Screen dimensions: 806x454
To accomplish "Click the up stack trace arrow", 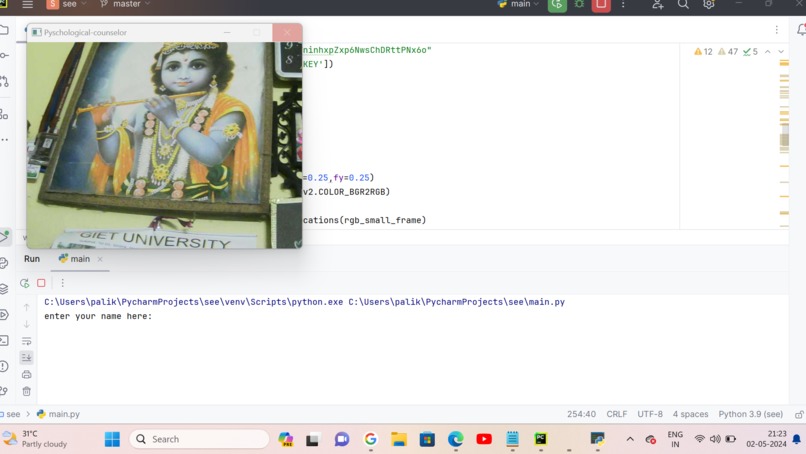I will (27, 307).
